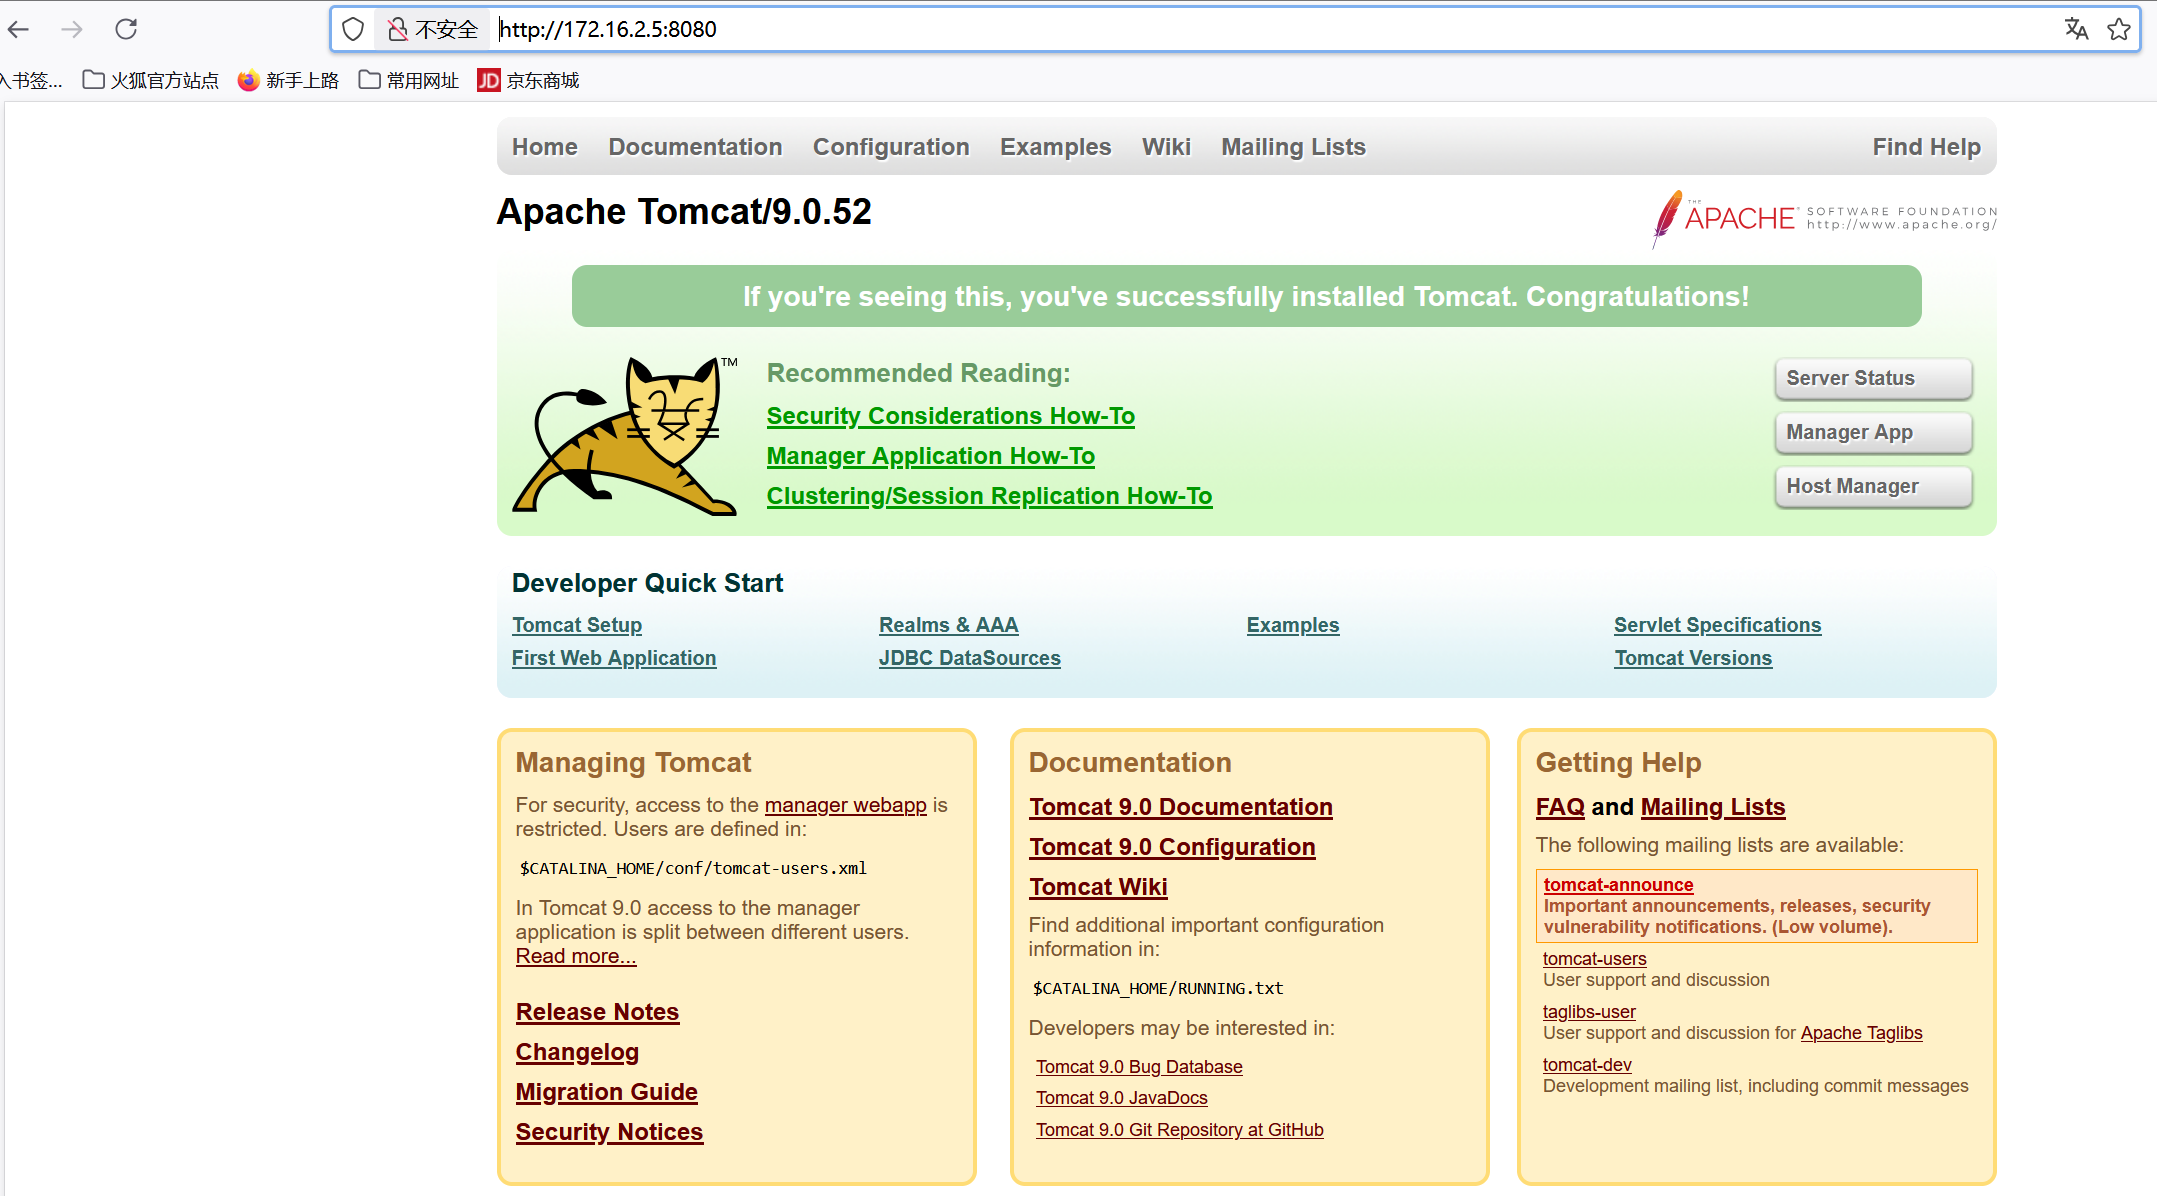The height and width of the screenshot is (1196, 2157).
Task: Open the tomcat-users mailing list link
Action: [1594, 959]
